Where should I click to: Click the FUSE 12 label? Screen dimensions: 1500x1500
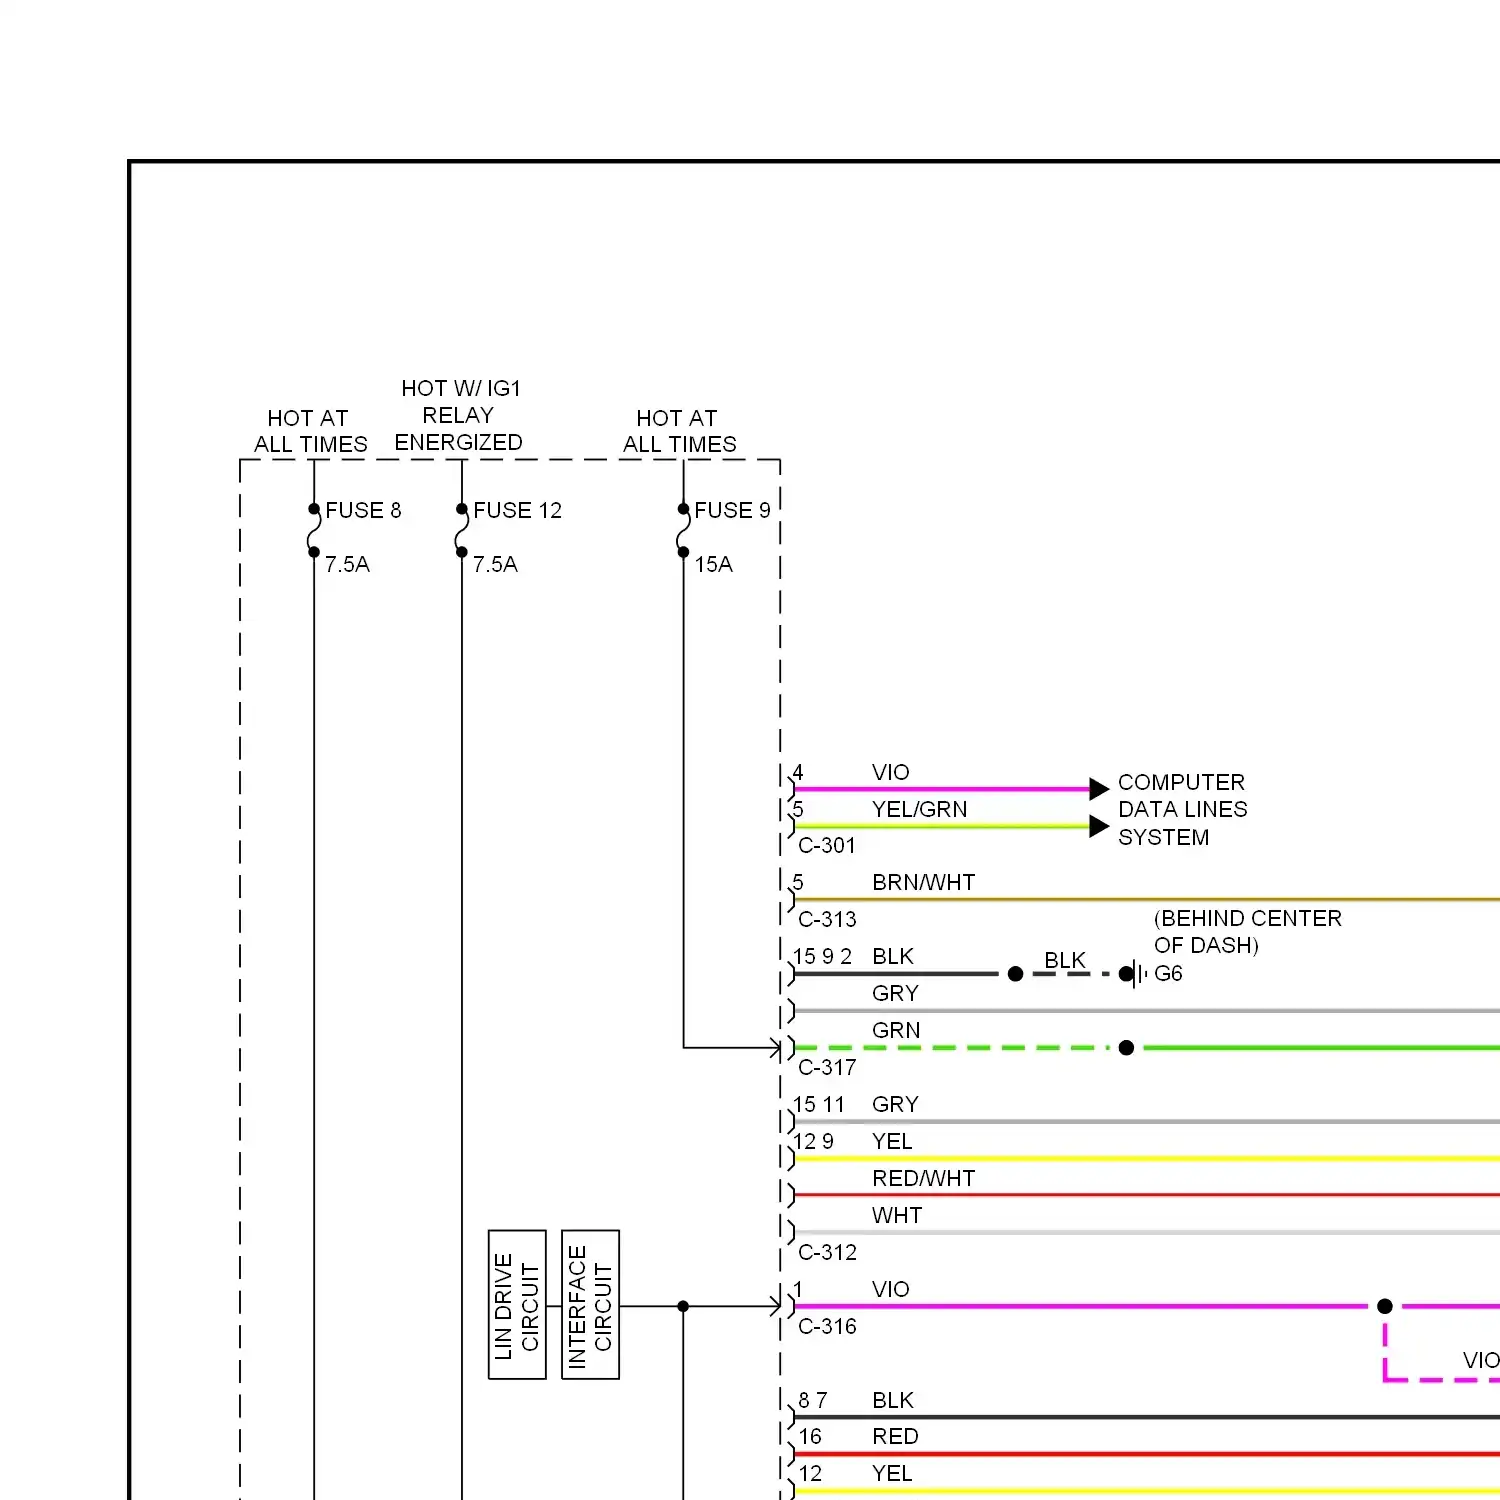(517, 510)
